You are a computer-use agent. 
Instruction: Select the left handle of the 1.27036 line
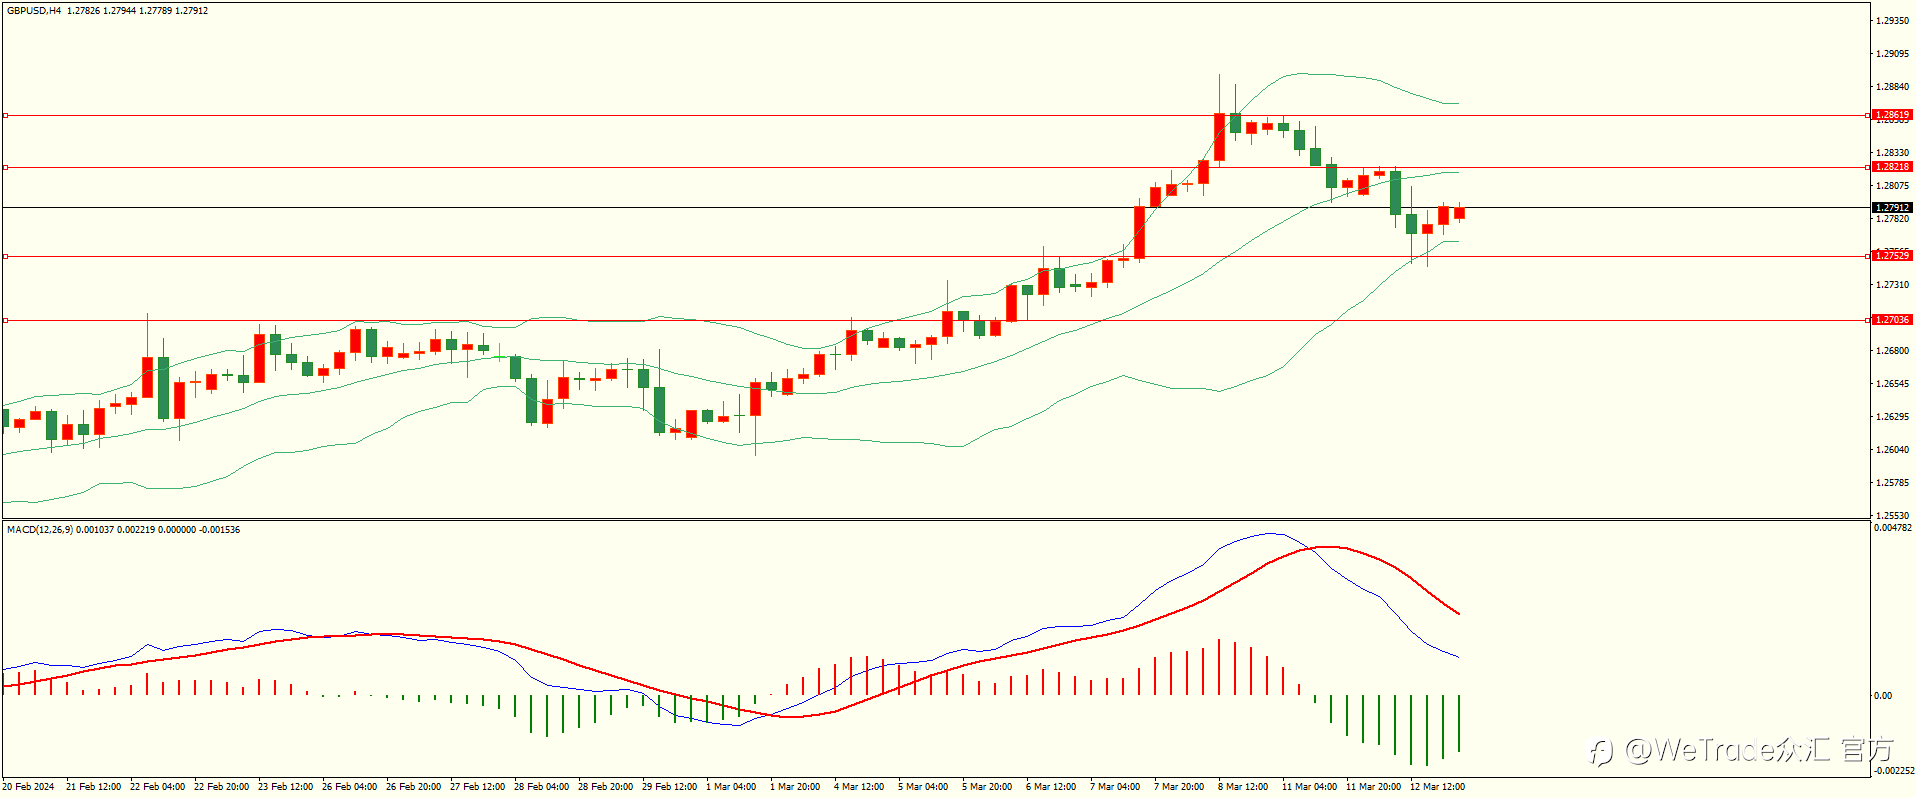[x=5, y=321]
